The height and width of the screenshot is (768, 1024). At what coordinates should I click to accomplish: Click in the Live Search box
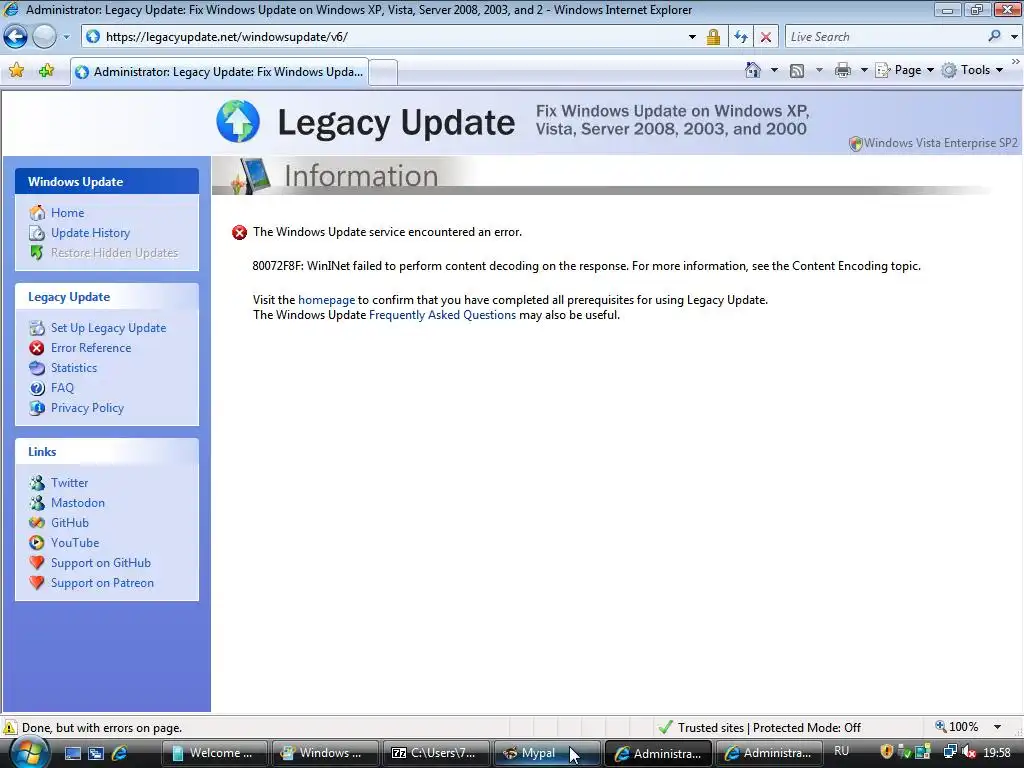[885, 37]
